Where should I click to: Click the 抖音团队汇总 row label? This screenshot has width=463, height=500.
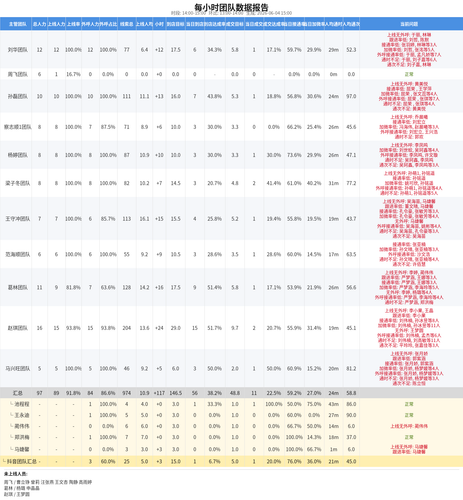(x=22, y=461)
